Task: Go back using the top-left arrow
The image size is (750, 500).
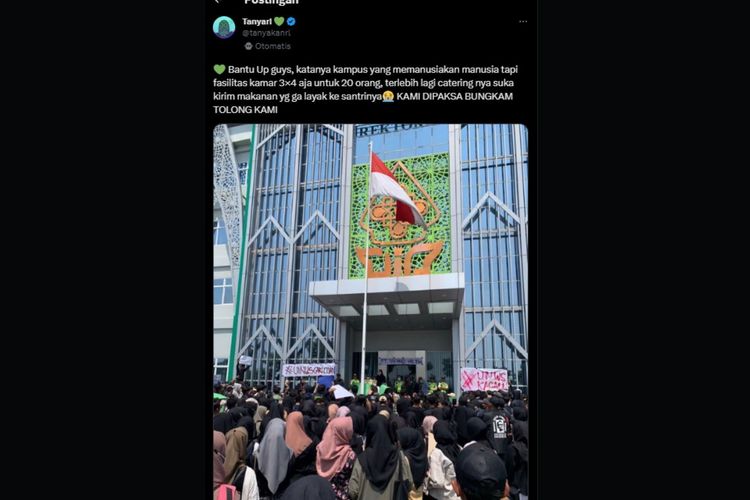Action: pos(217,2)
